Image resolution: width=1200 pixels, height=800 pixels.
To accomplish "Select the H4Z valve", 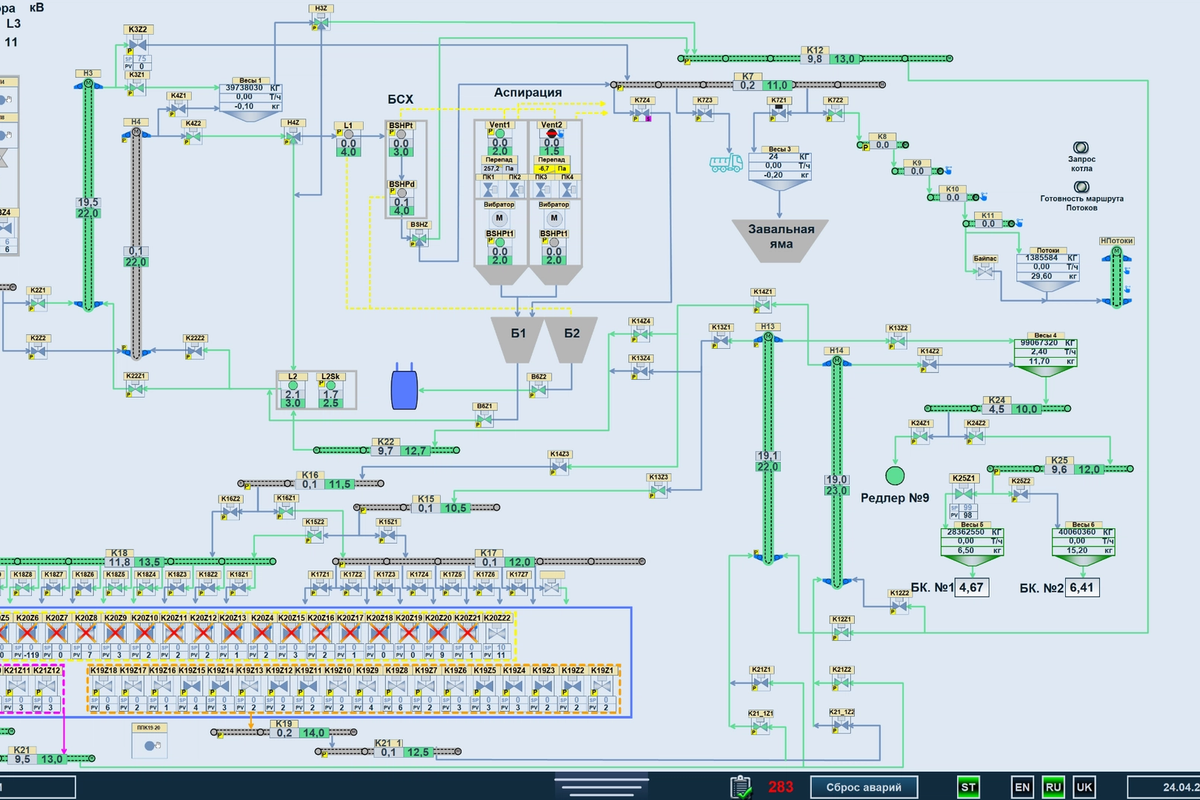I will [x=293, y=138].
